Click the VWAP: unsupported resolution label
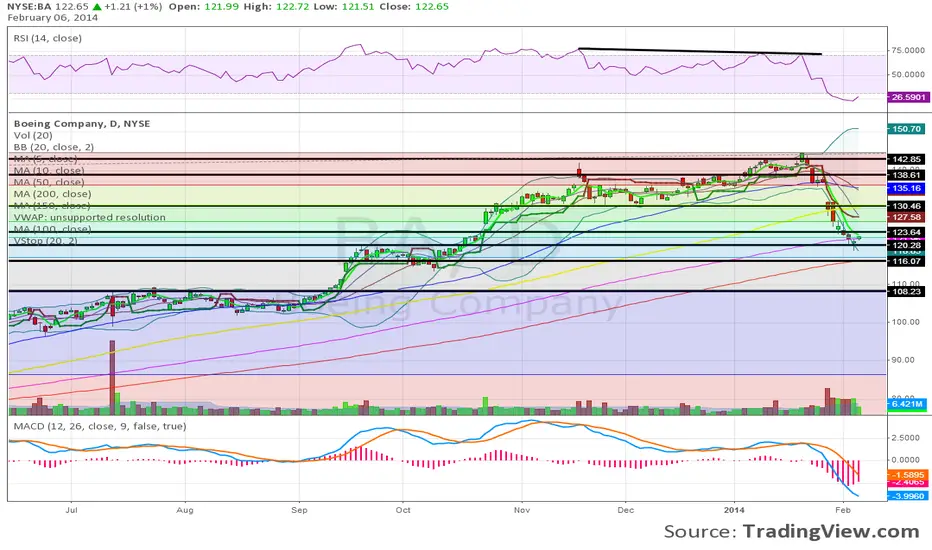Screen dimensions: 932x550 [x=90, y=217]
